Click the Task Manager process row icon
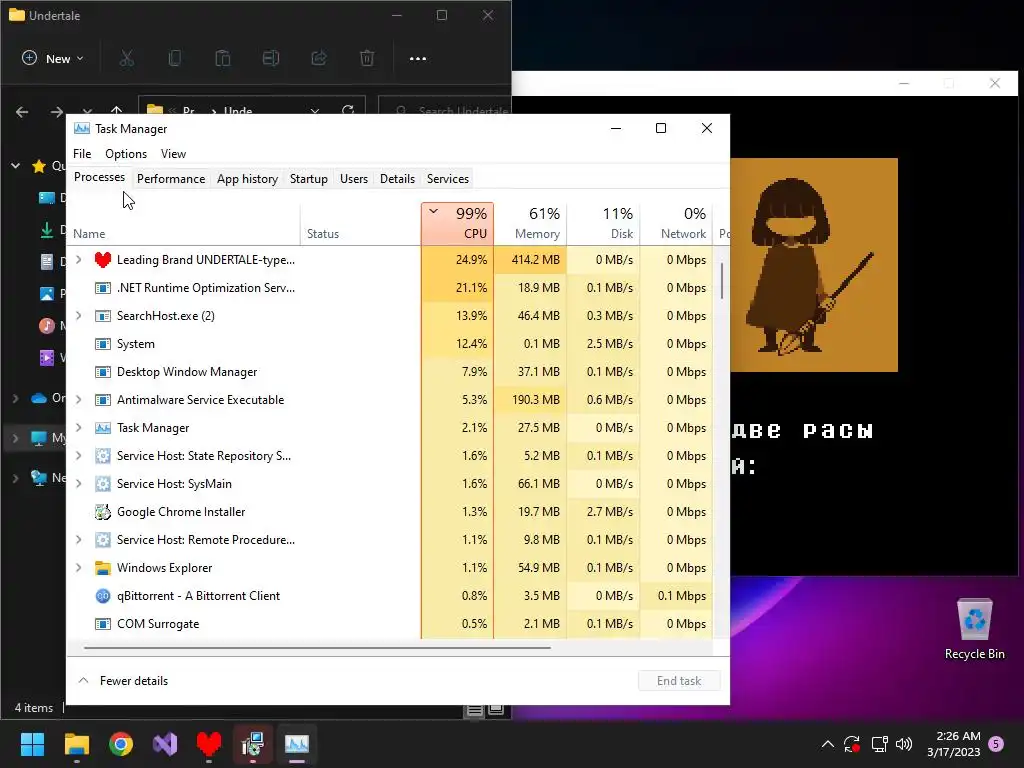This screenshot has height=768, width=1024. 103,428
